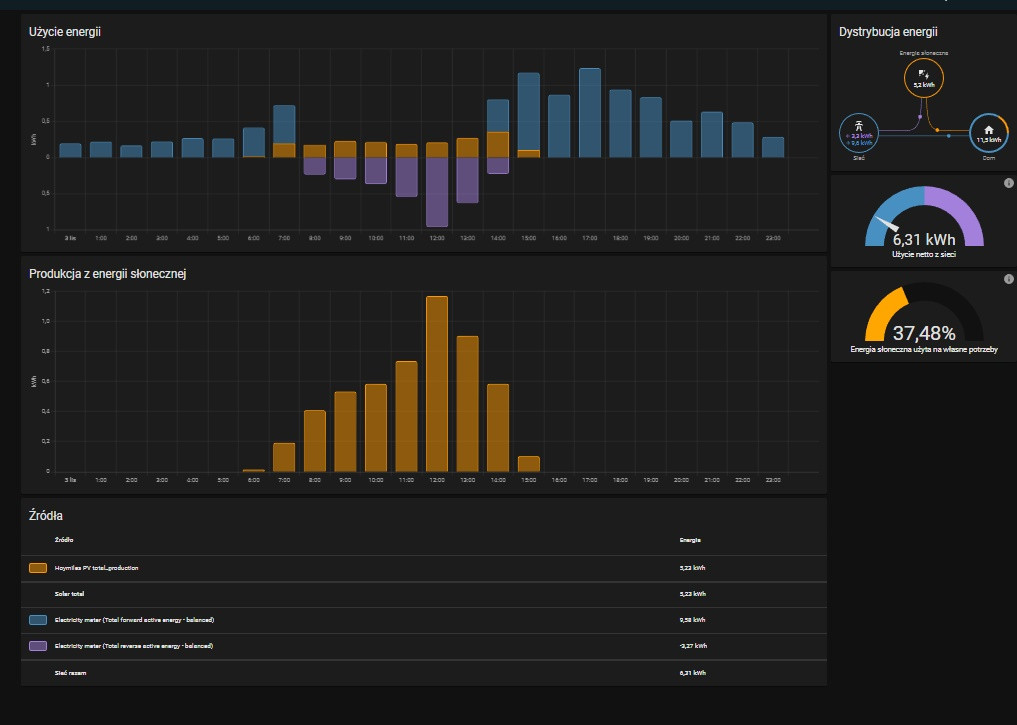Click the orange Hoymiles PV color swatch

[38, 568]
